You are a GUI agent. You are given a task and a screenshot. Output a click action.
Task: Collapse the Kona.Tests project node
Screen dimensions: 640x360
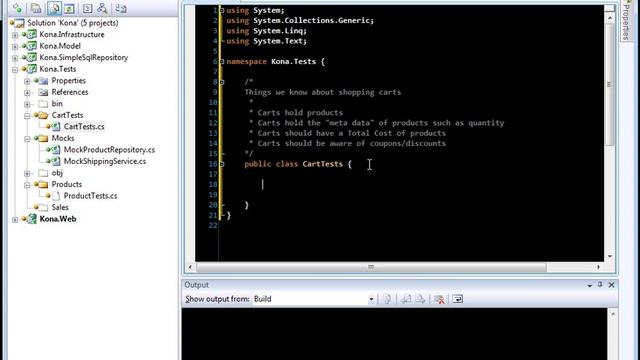[15, 69]
